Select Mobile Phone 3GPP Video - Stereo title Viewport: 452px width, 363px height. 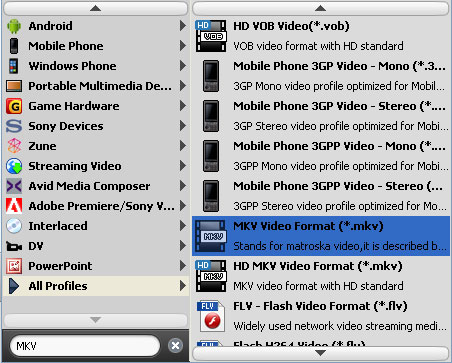[338, 186]
